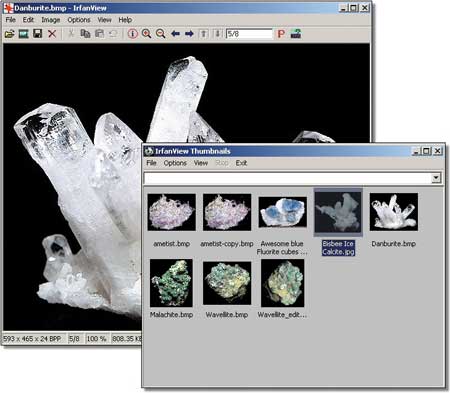Start slideshow from the toolbar icon
The image size is (450, 393).
[x=24, y=34]
